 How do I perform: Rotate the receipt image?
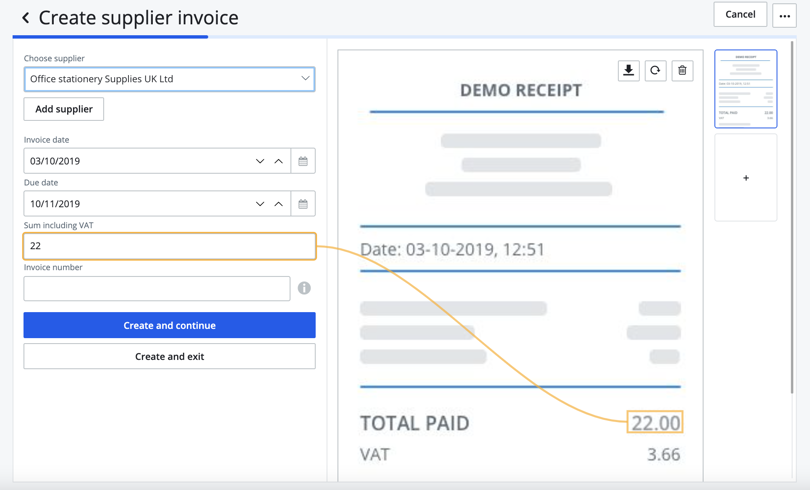click(655, 71)
